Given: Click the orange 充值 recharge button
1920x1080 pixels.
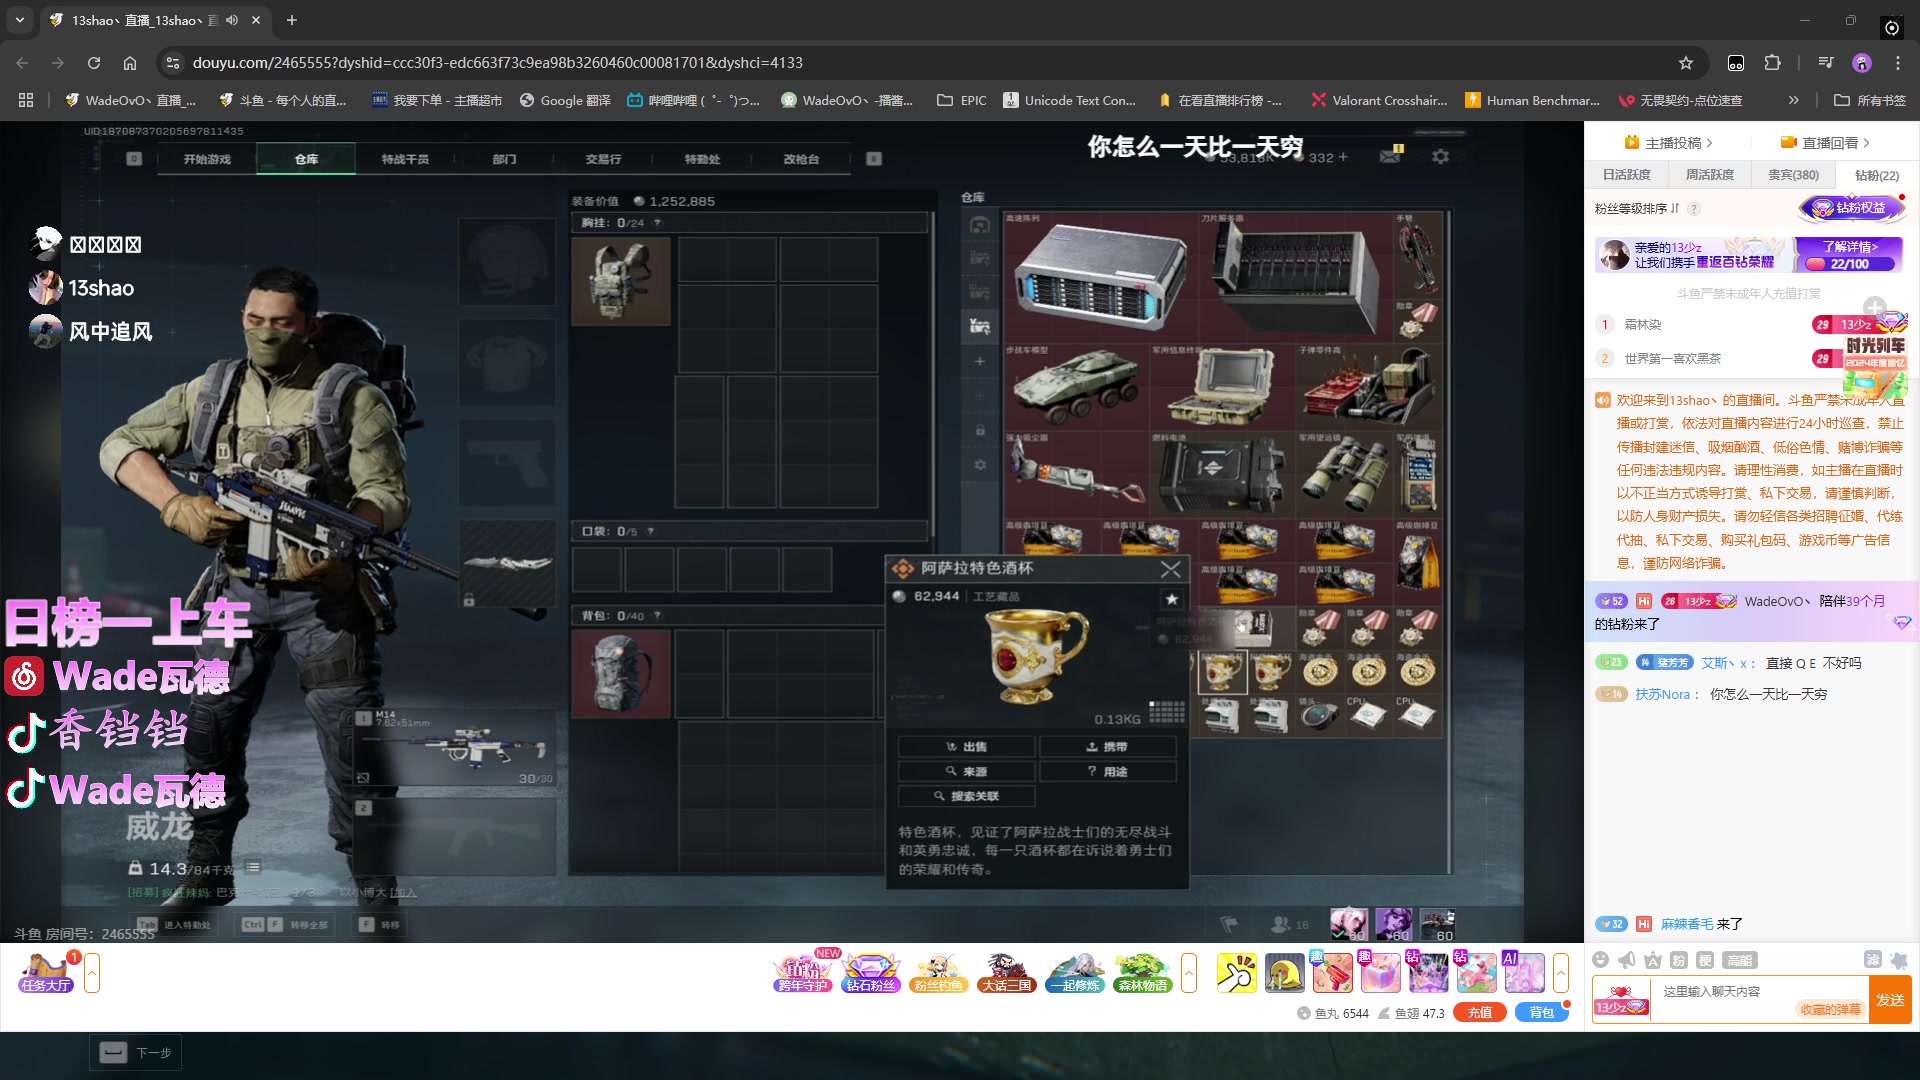Looking at the screenshot, I should pos(1480,1013).
